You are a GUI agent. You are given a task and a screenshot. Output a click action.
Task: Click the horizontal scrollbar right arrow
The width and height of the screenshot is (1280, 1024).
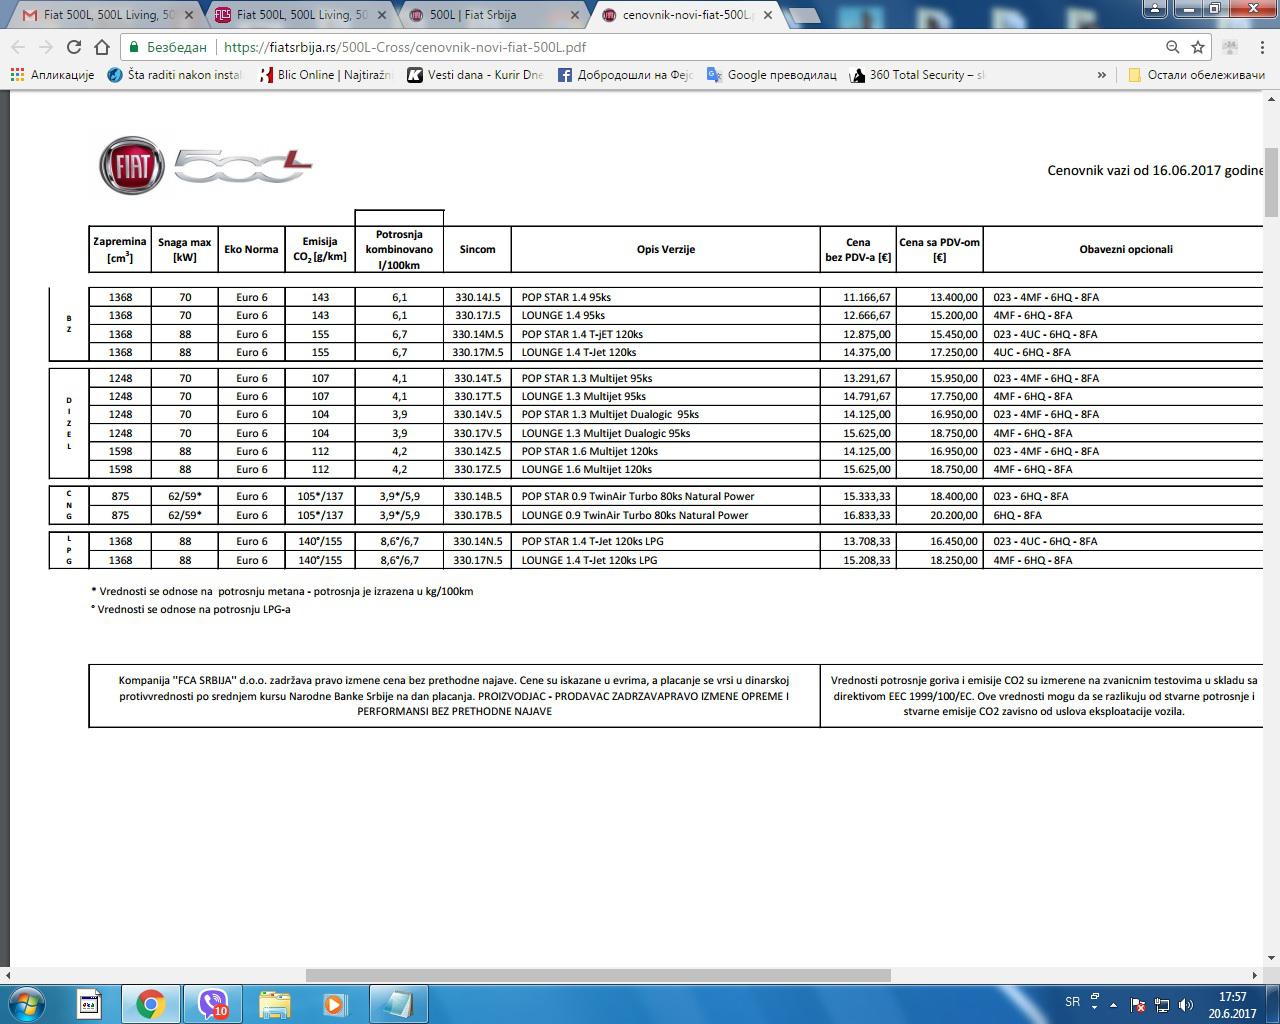pos(1255,975)
